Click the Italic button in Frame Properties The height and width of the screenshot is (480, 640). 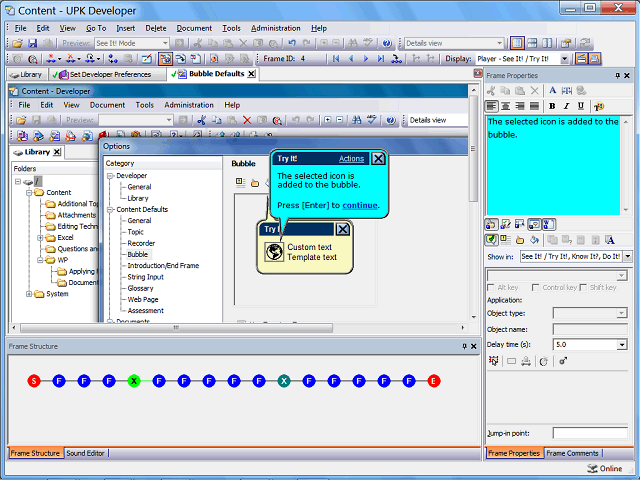[566, 106]
